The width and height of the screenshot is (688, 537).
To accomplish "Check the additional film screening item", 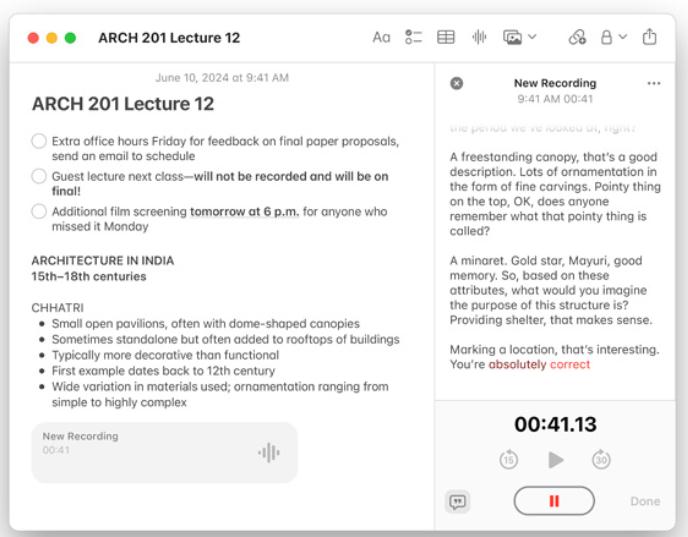I will click(39, 211).
